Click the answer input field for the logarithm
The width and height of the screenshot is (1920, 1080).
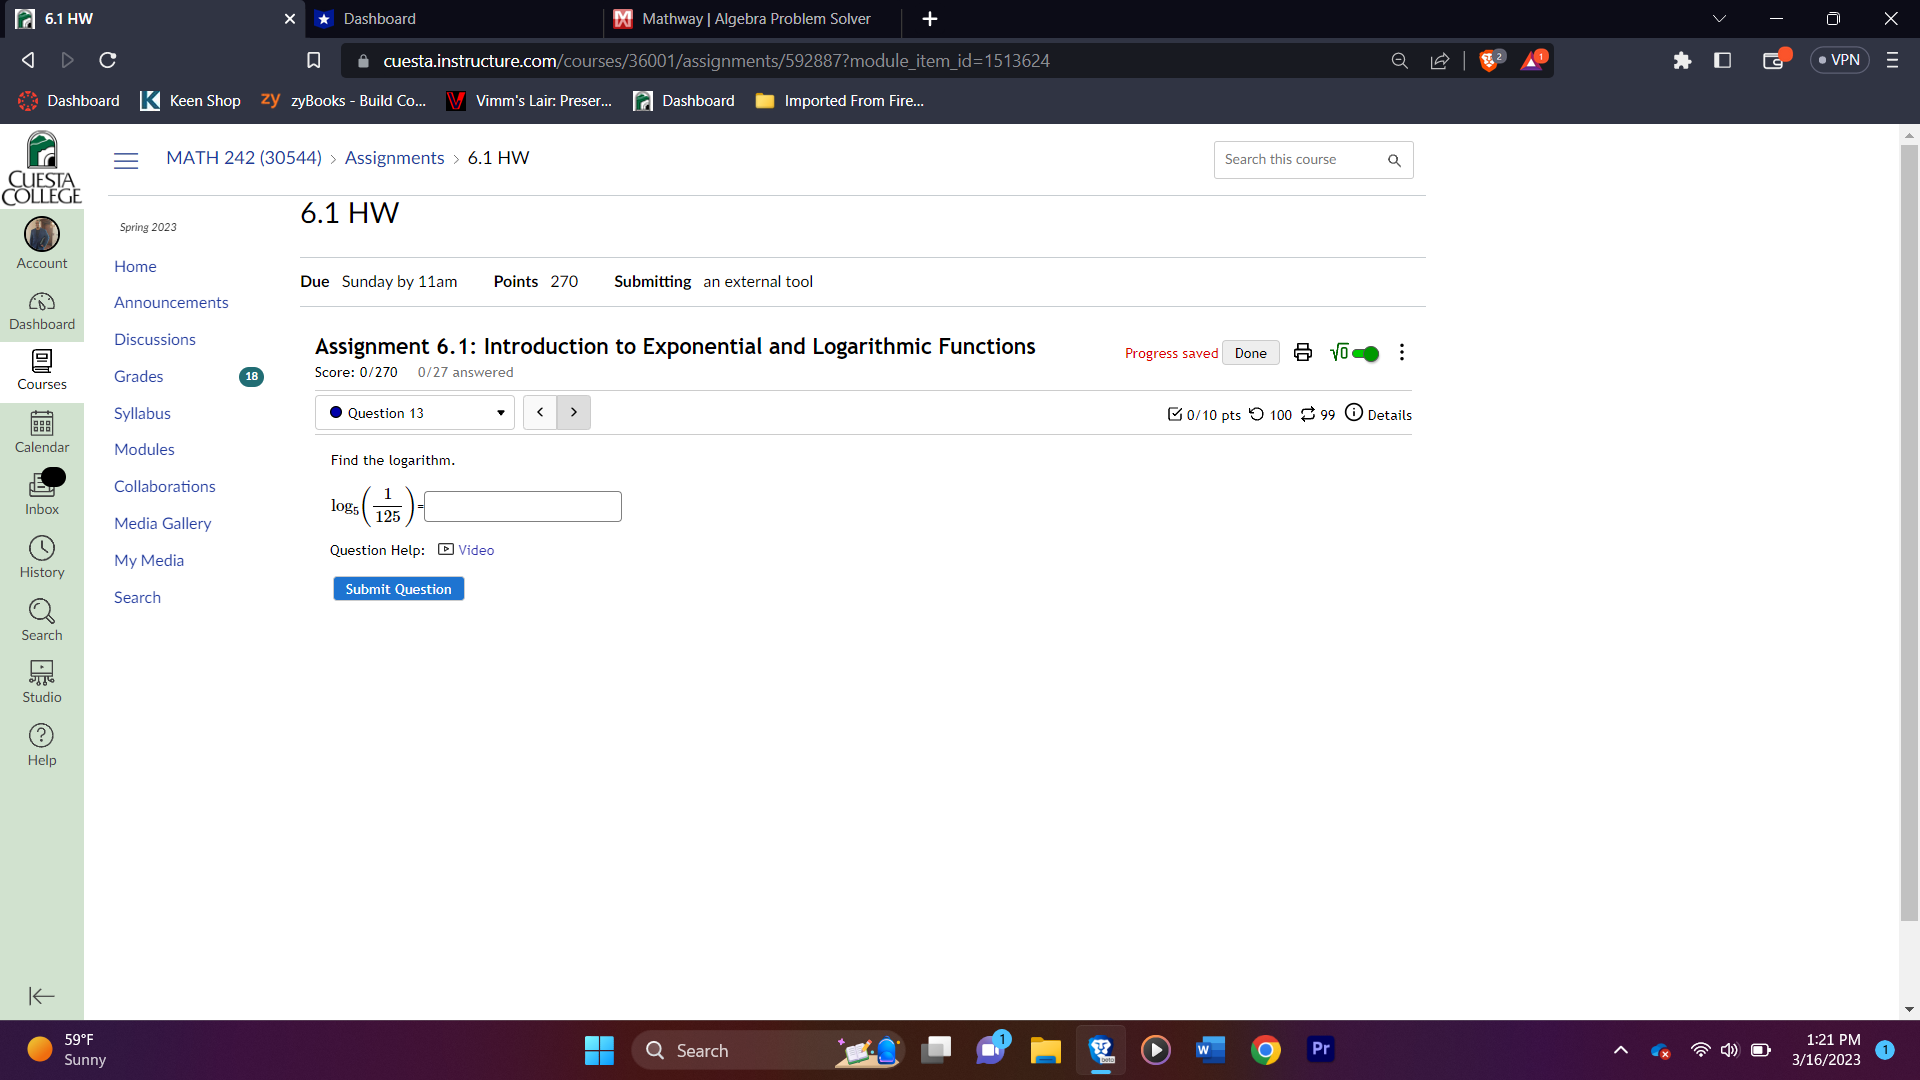[x=522, y=506]
